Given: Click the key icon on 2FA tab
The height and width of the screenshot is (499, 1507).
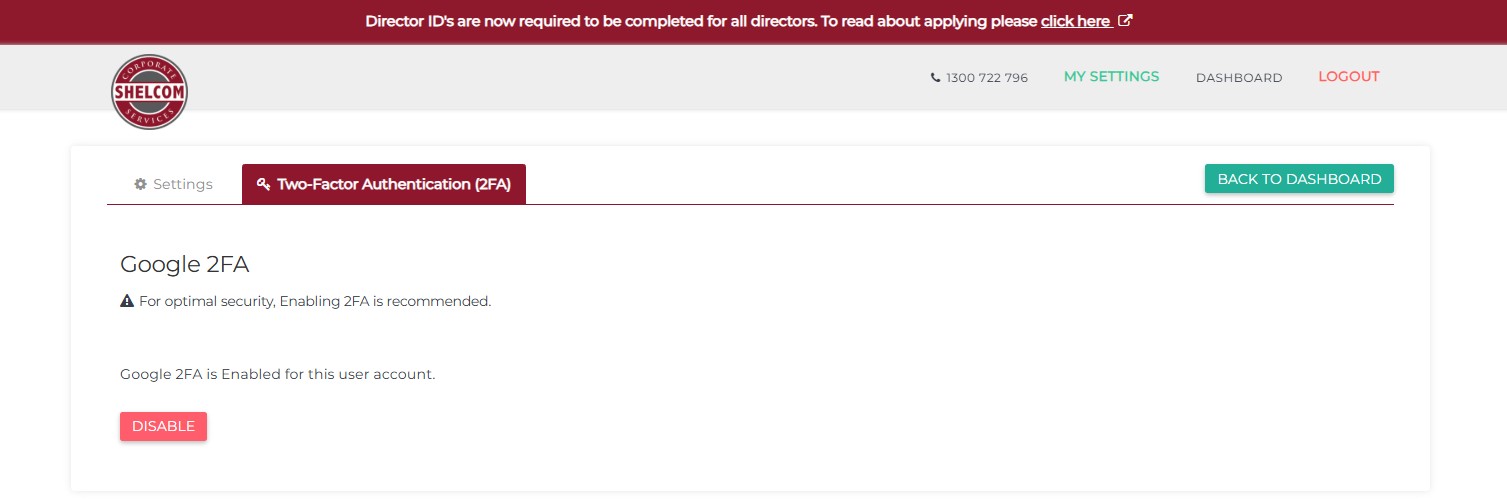Looking at the screenshot, I should (264, 184).
